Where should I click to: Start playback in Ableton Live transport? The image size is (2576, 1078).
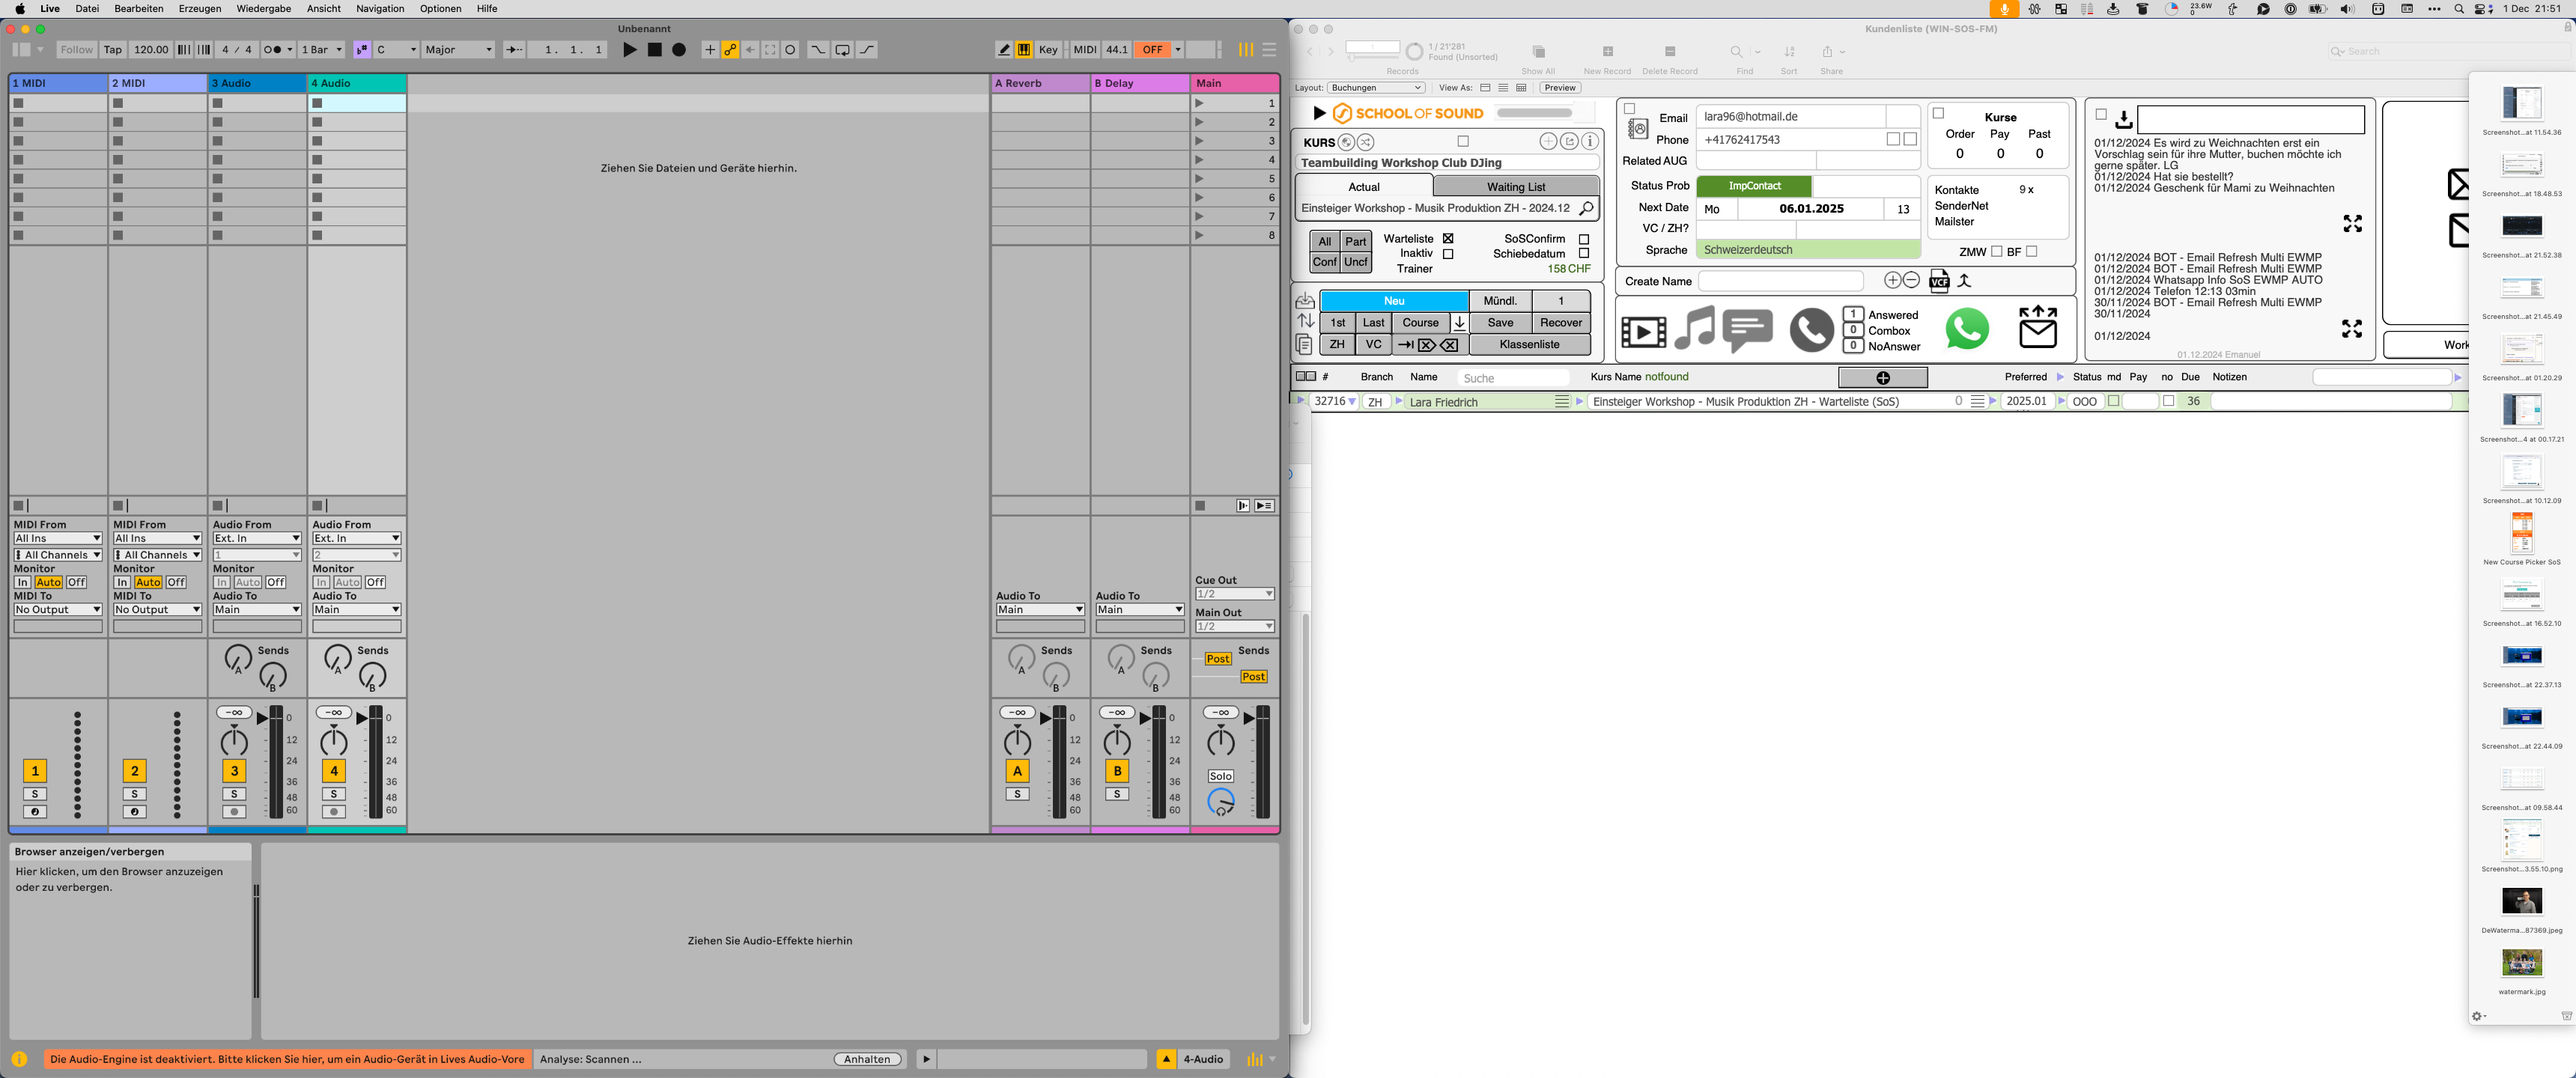(x=630, y=50)
